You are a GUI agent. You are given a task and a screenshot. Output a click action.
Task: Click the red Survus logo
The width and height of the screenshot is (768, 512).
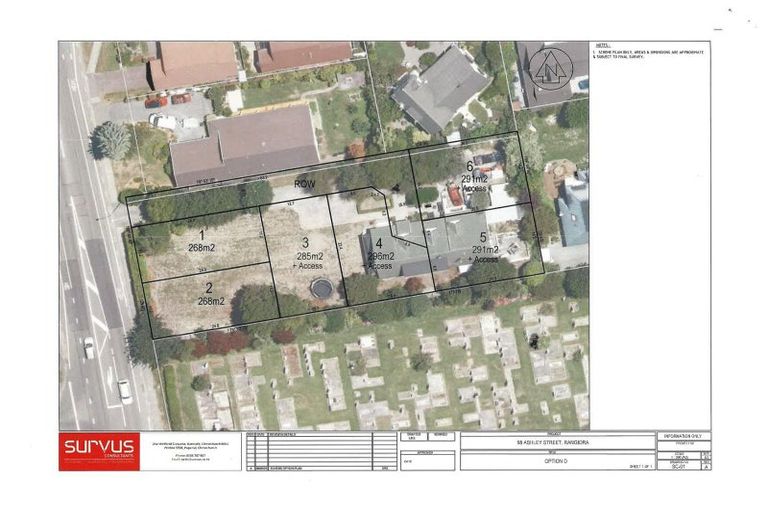99,451
